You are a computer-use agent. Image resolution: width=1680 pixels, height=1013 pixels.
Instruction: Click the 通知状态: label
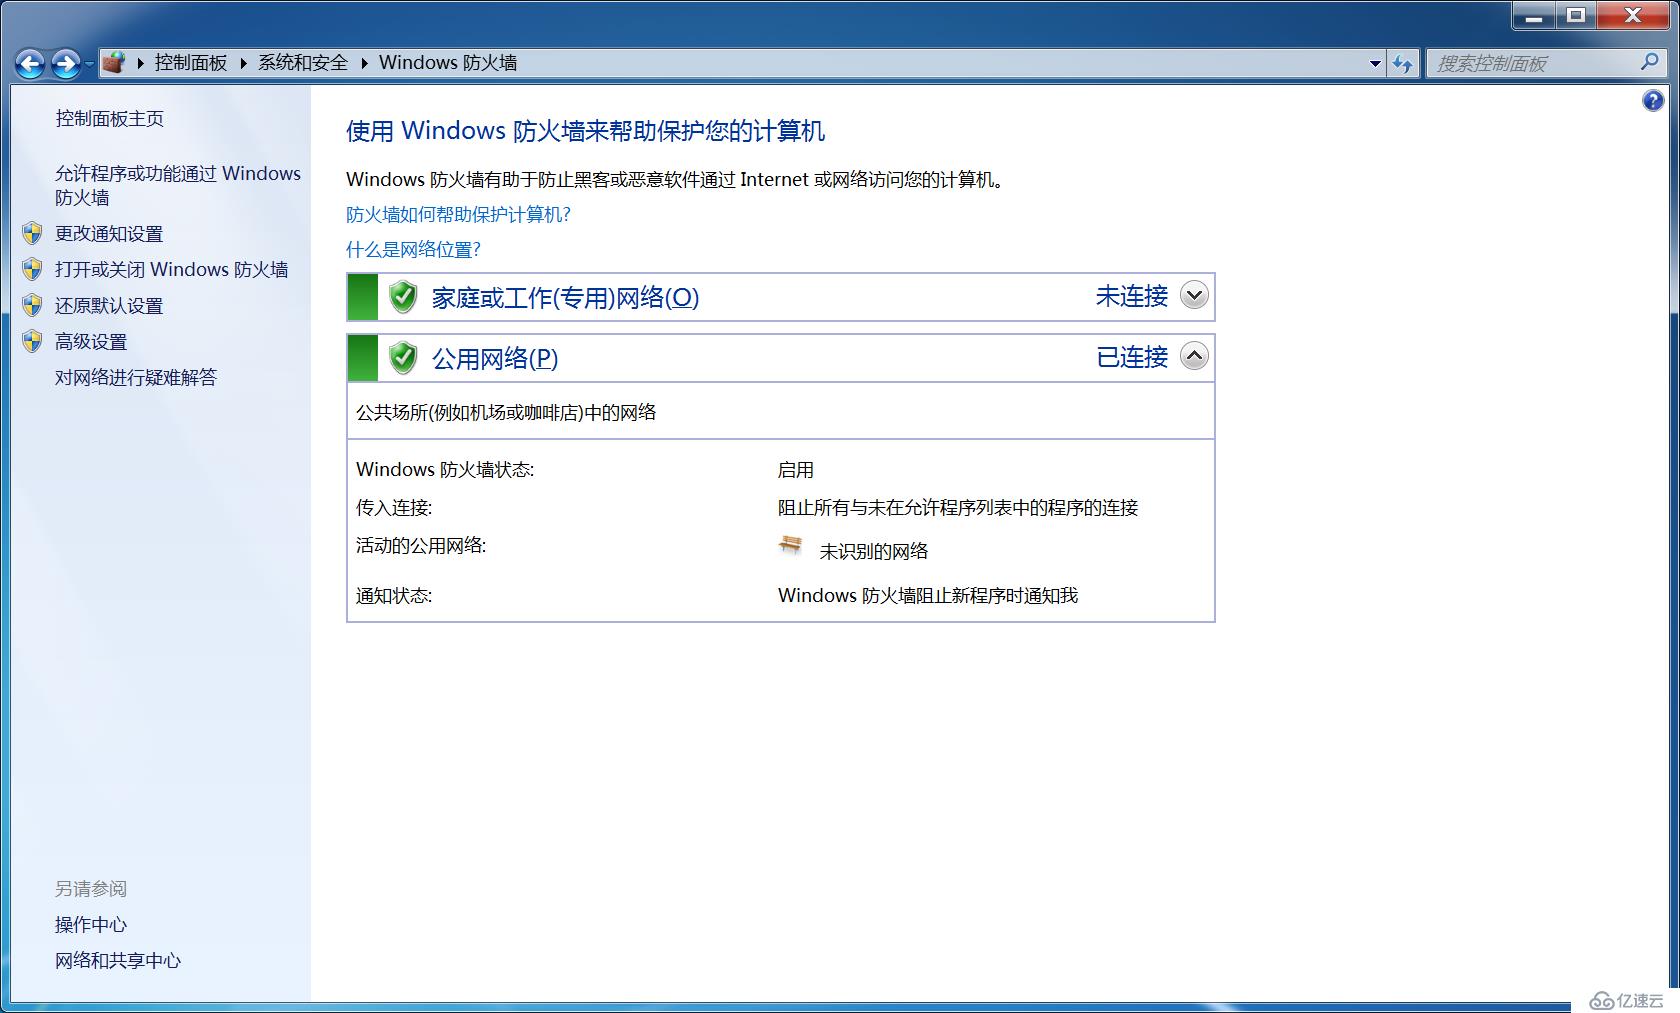tap(394, 596)
